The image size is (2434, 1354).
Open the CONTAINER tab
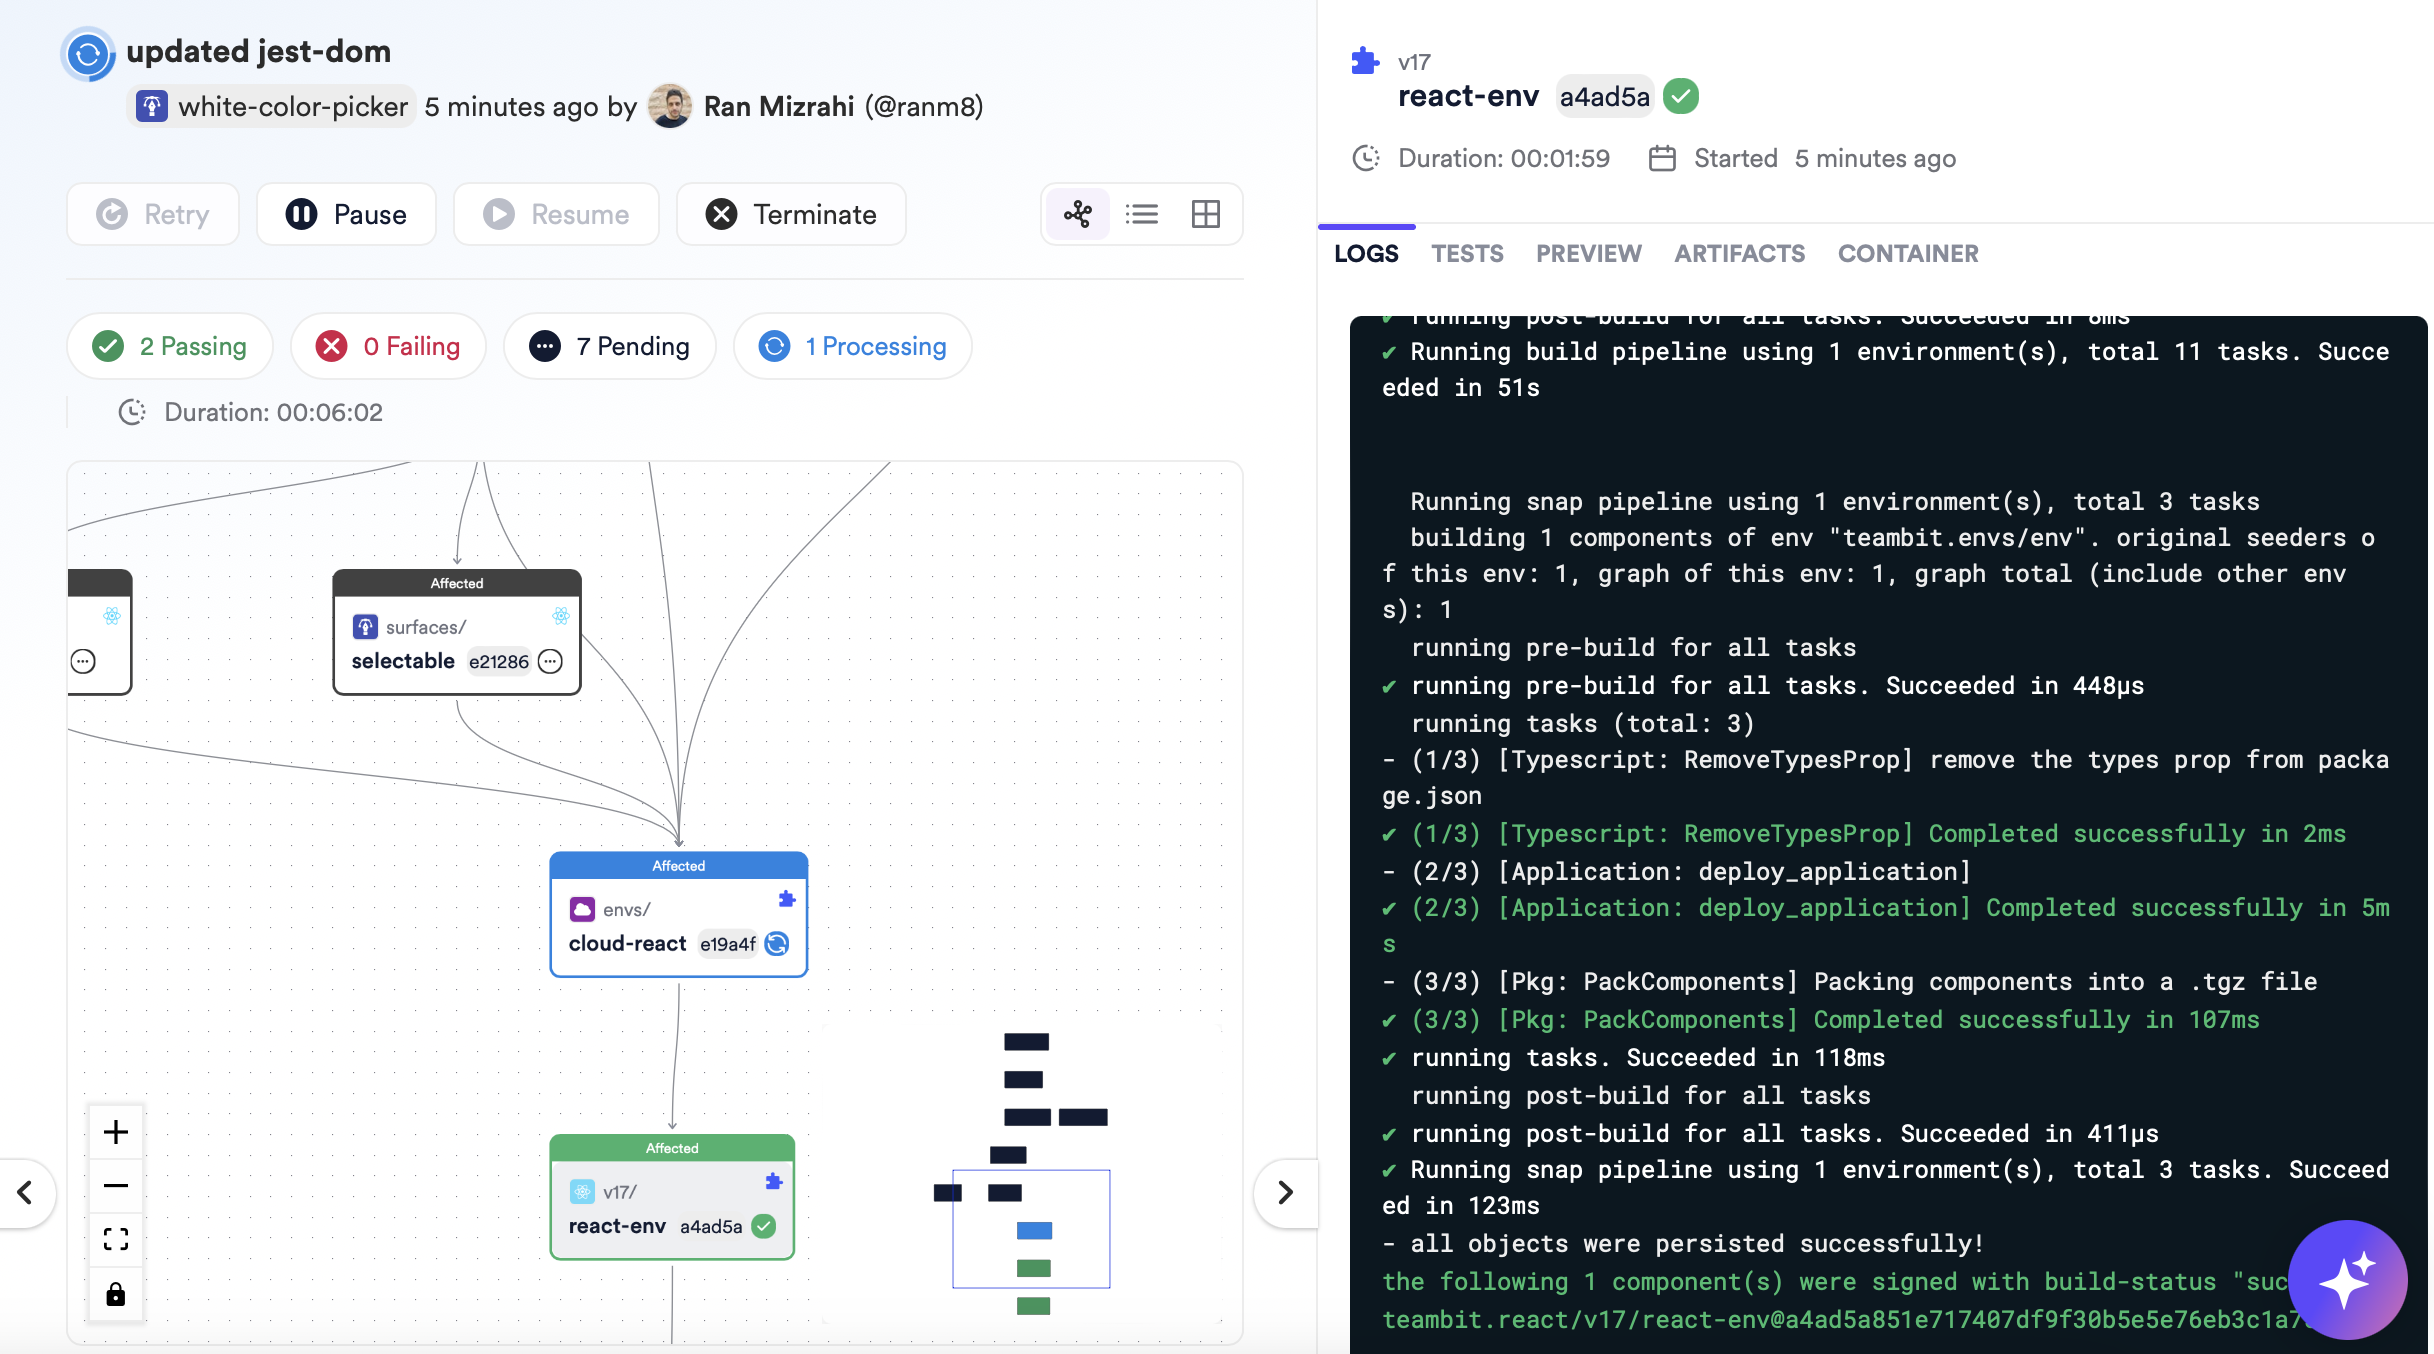click(x=1908, y=253)
